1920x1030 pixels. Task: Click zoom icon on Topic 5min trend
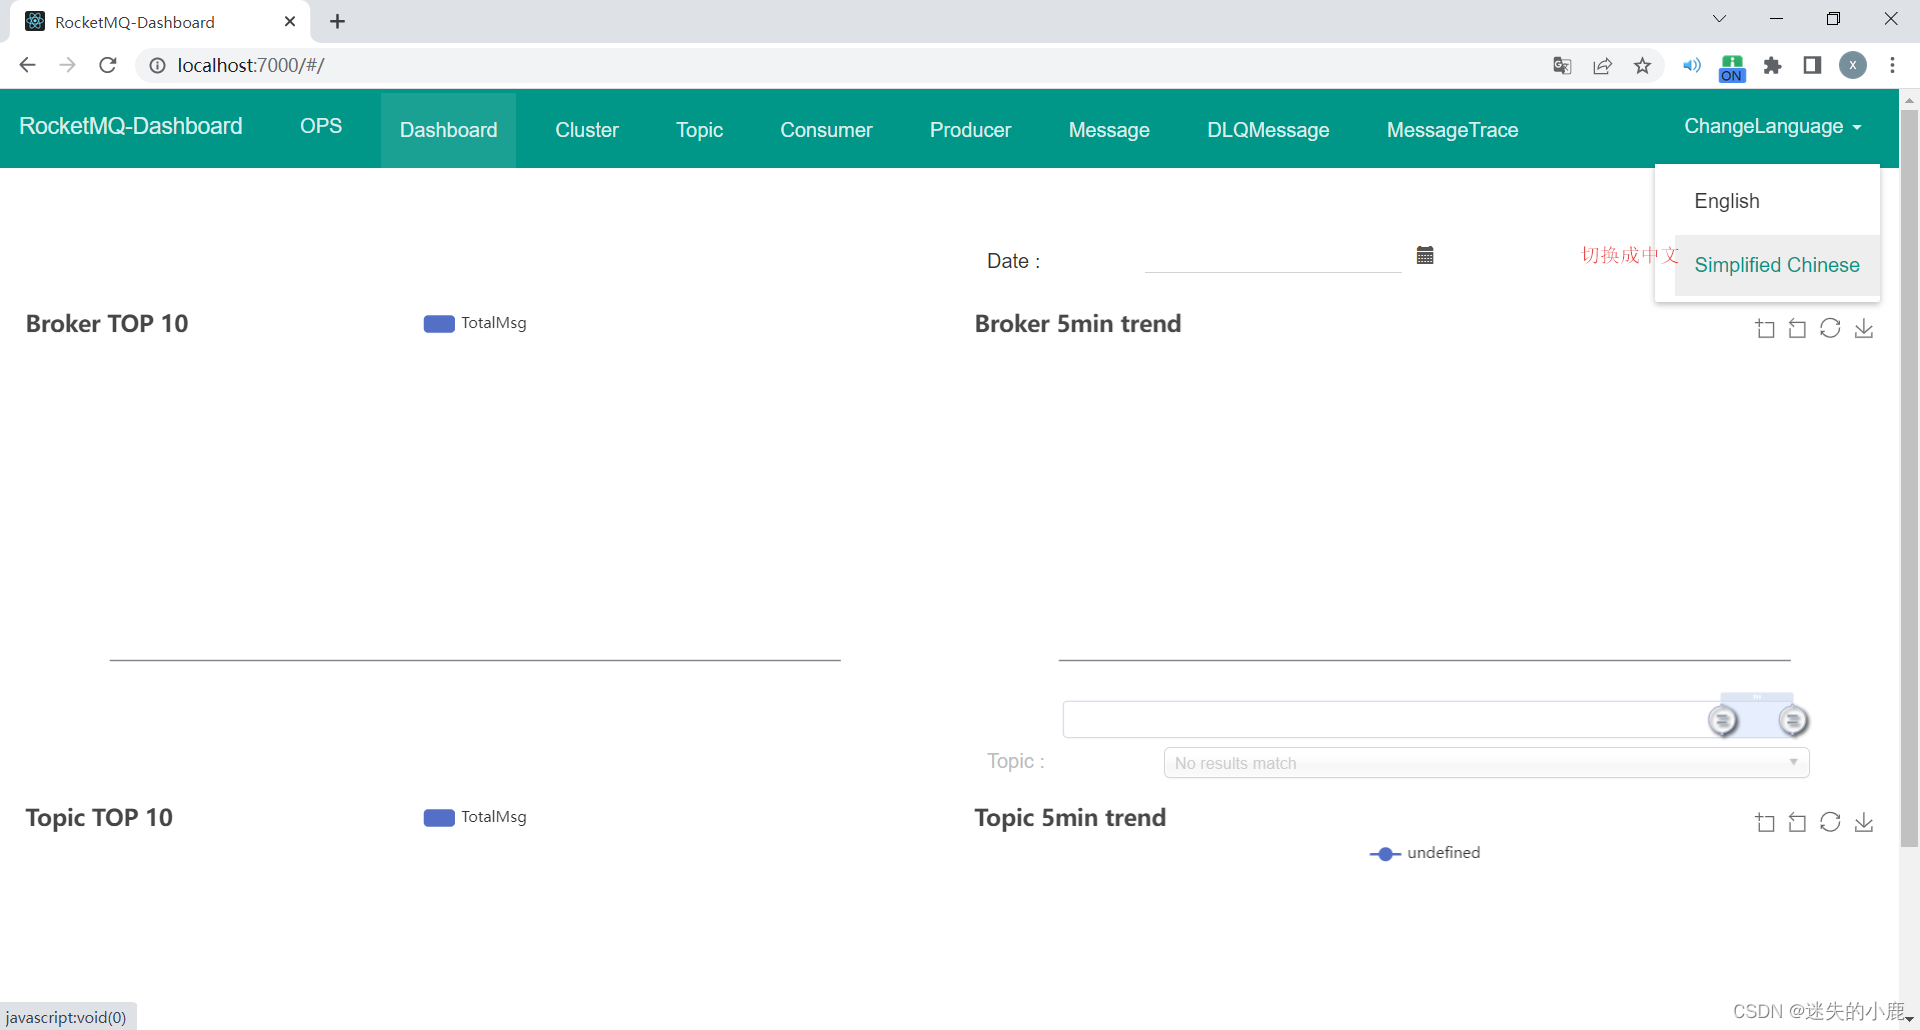pyautogui.click(x=1765, y=823)
